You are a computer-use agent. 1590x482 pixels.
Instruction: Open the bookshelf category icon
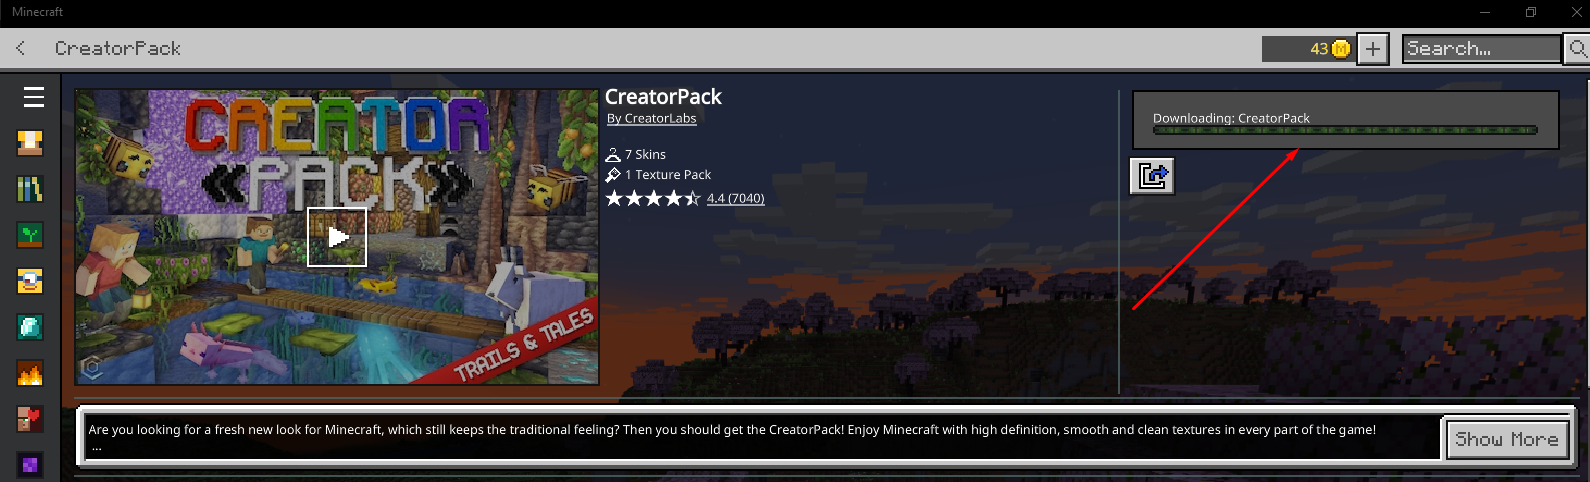[x=30, y=189]
